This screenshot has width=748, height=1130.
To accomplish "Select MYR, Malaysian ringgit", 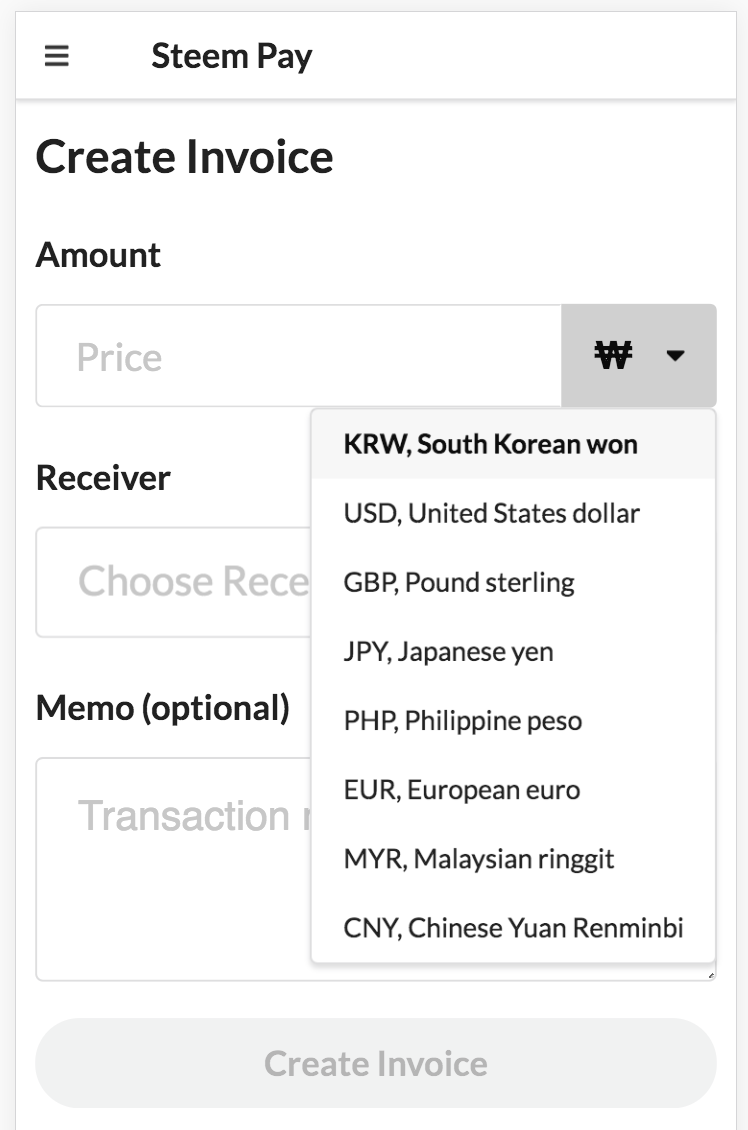I will point(478,859).
